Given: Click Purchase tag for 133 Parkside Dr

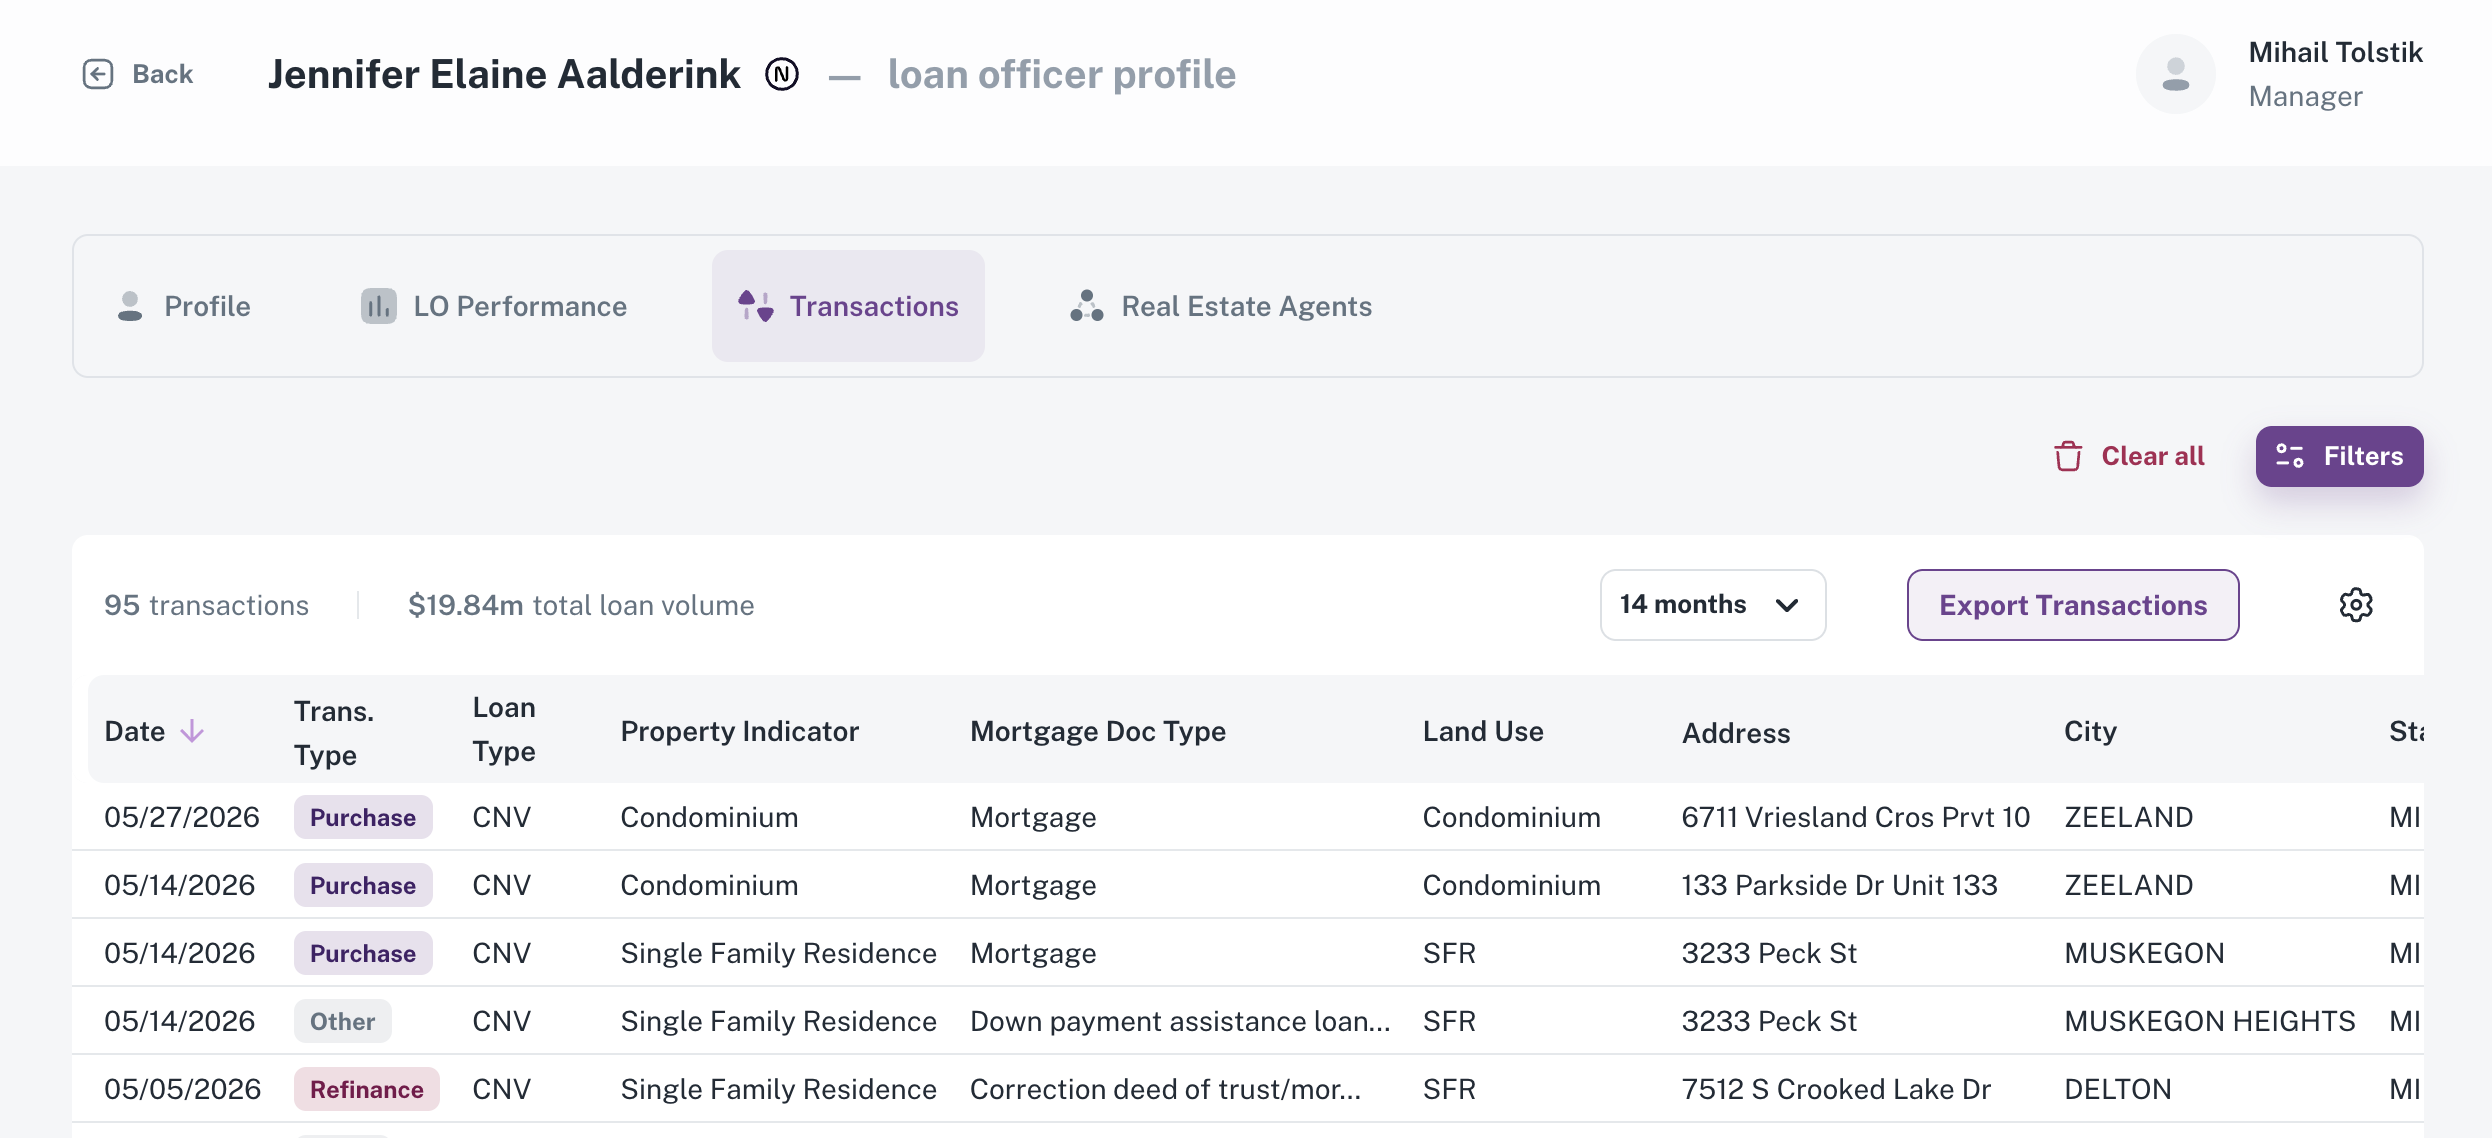Looking at the screenshot, I should click(363, 885).
